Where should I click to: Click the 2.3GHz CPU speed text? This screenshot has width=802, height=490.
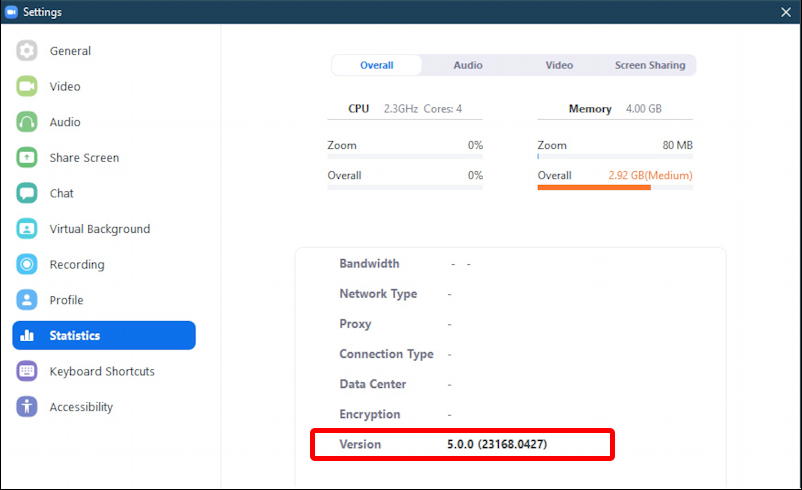tap(400, 108)
